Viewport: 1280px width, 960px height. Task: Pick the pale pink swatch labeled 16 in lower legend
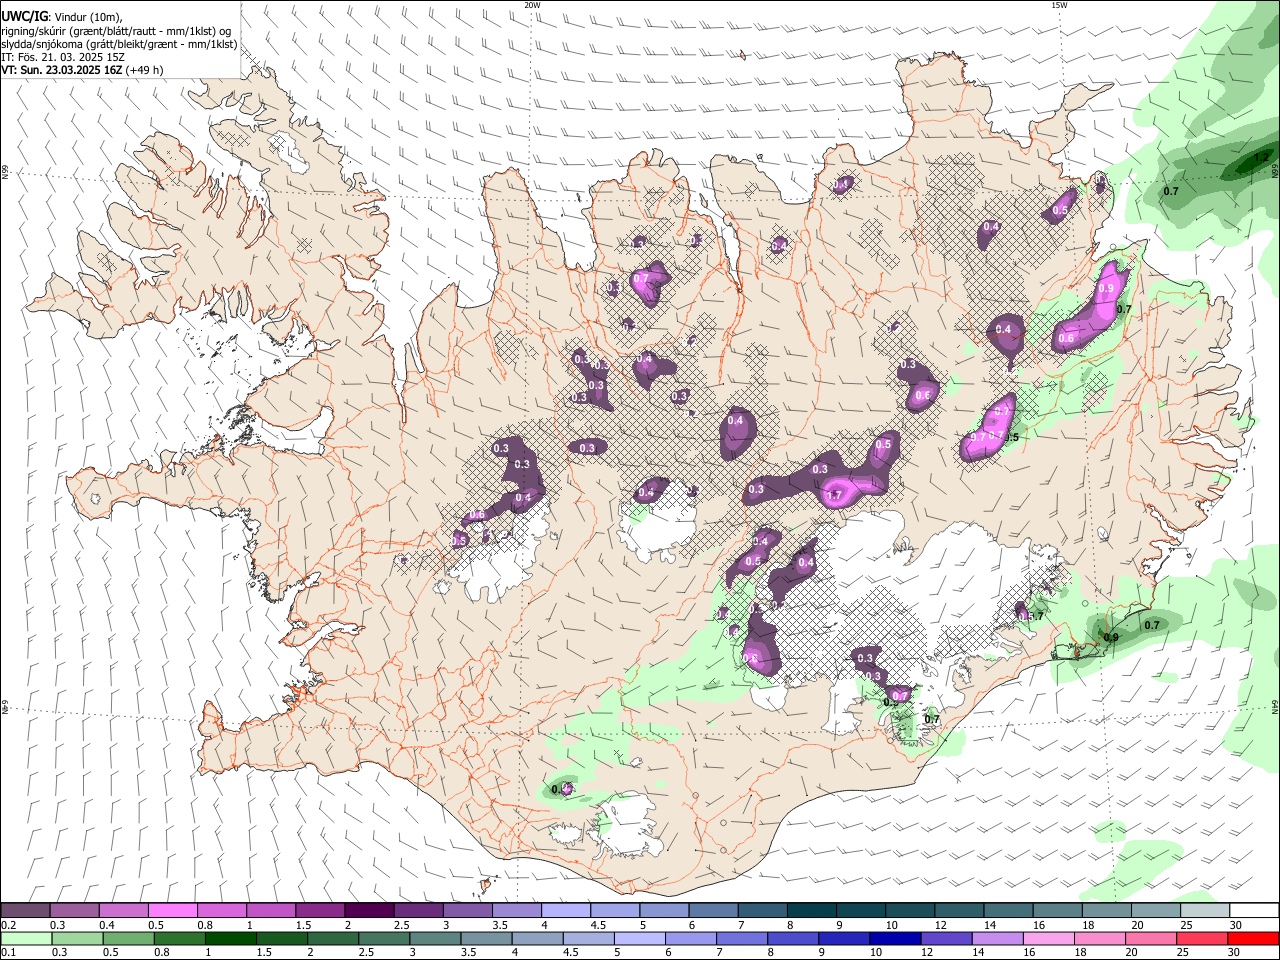pyautogui.click(x=1049, y=938)
